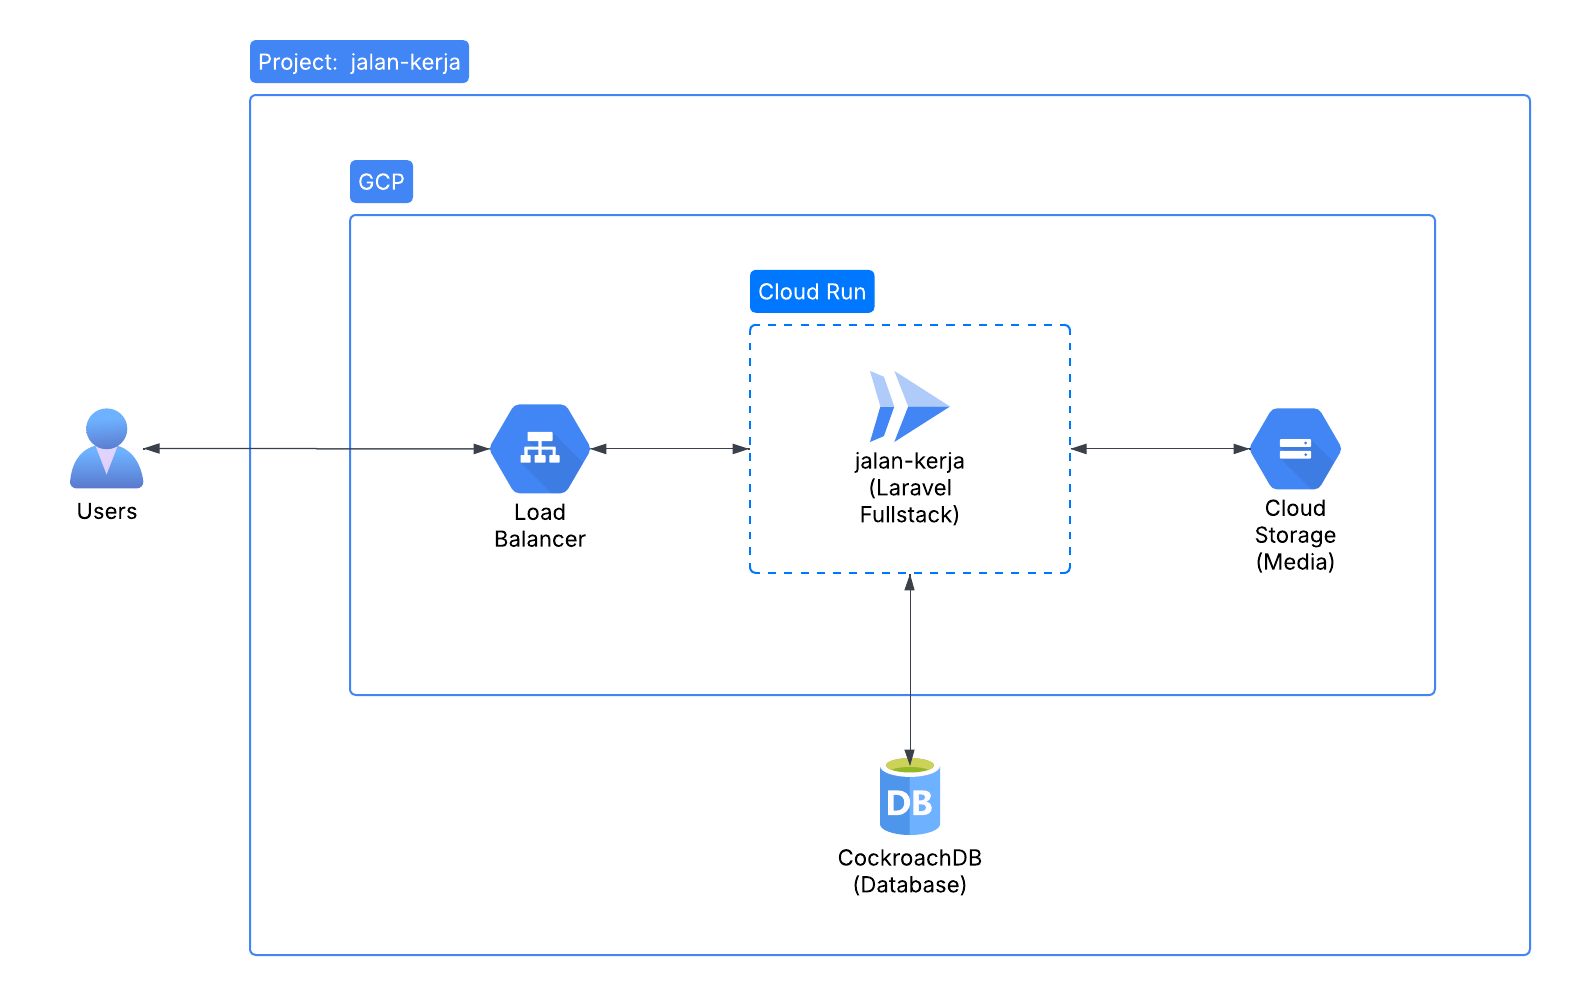1570x995 pixels.
Task: Select the Cloud Run arrows icon
Action: (x=909, y=406)
